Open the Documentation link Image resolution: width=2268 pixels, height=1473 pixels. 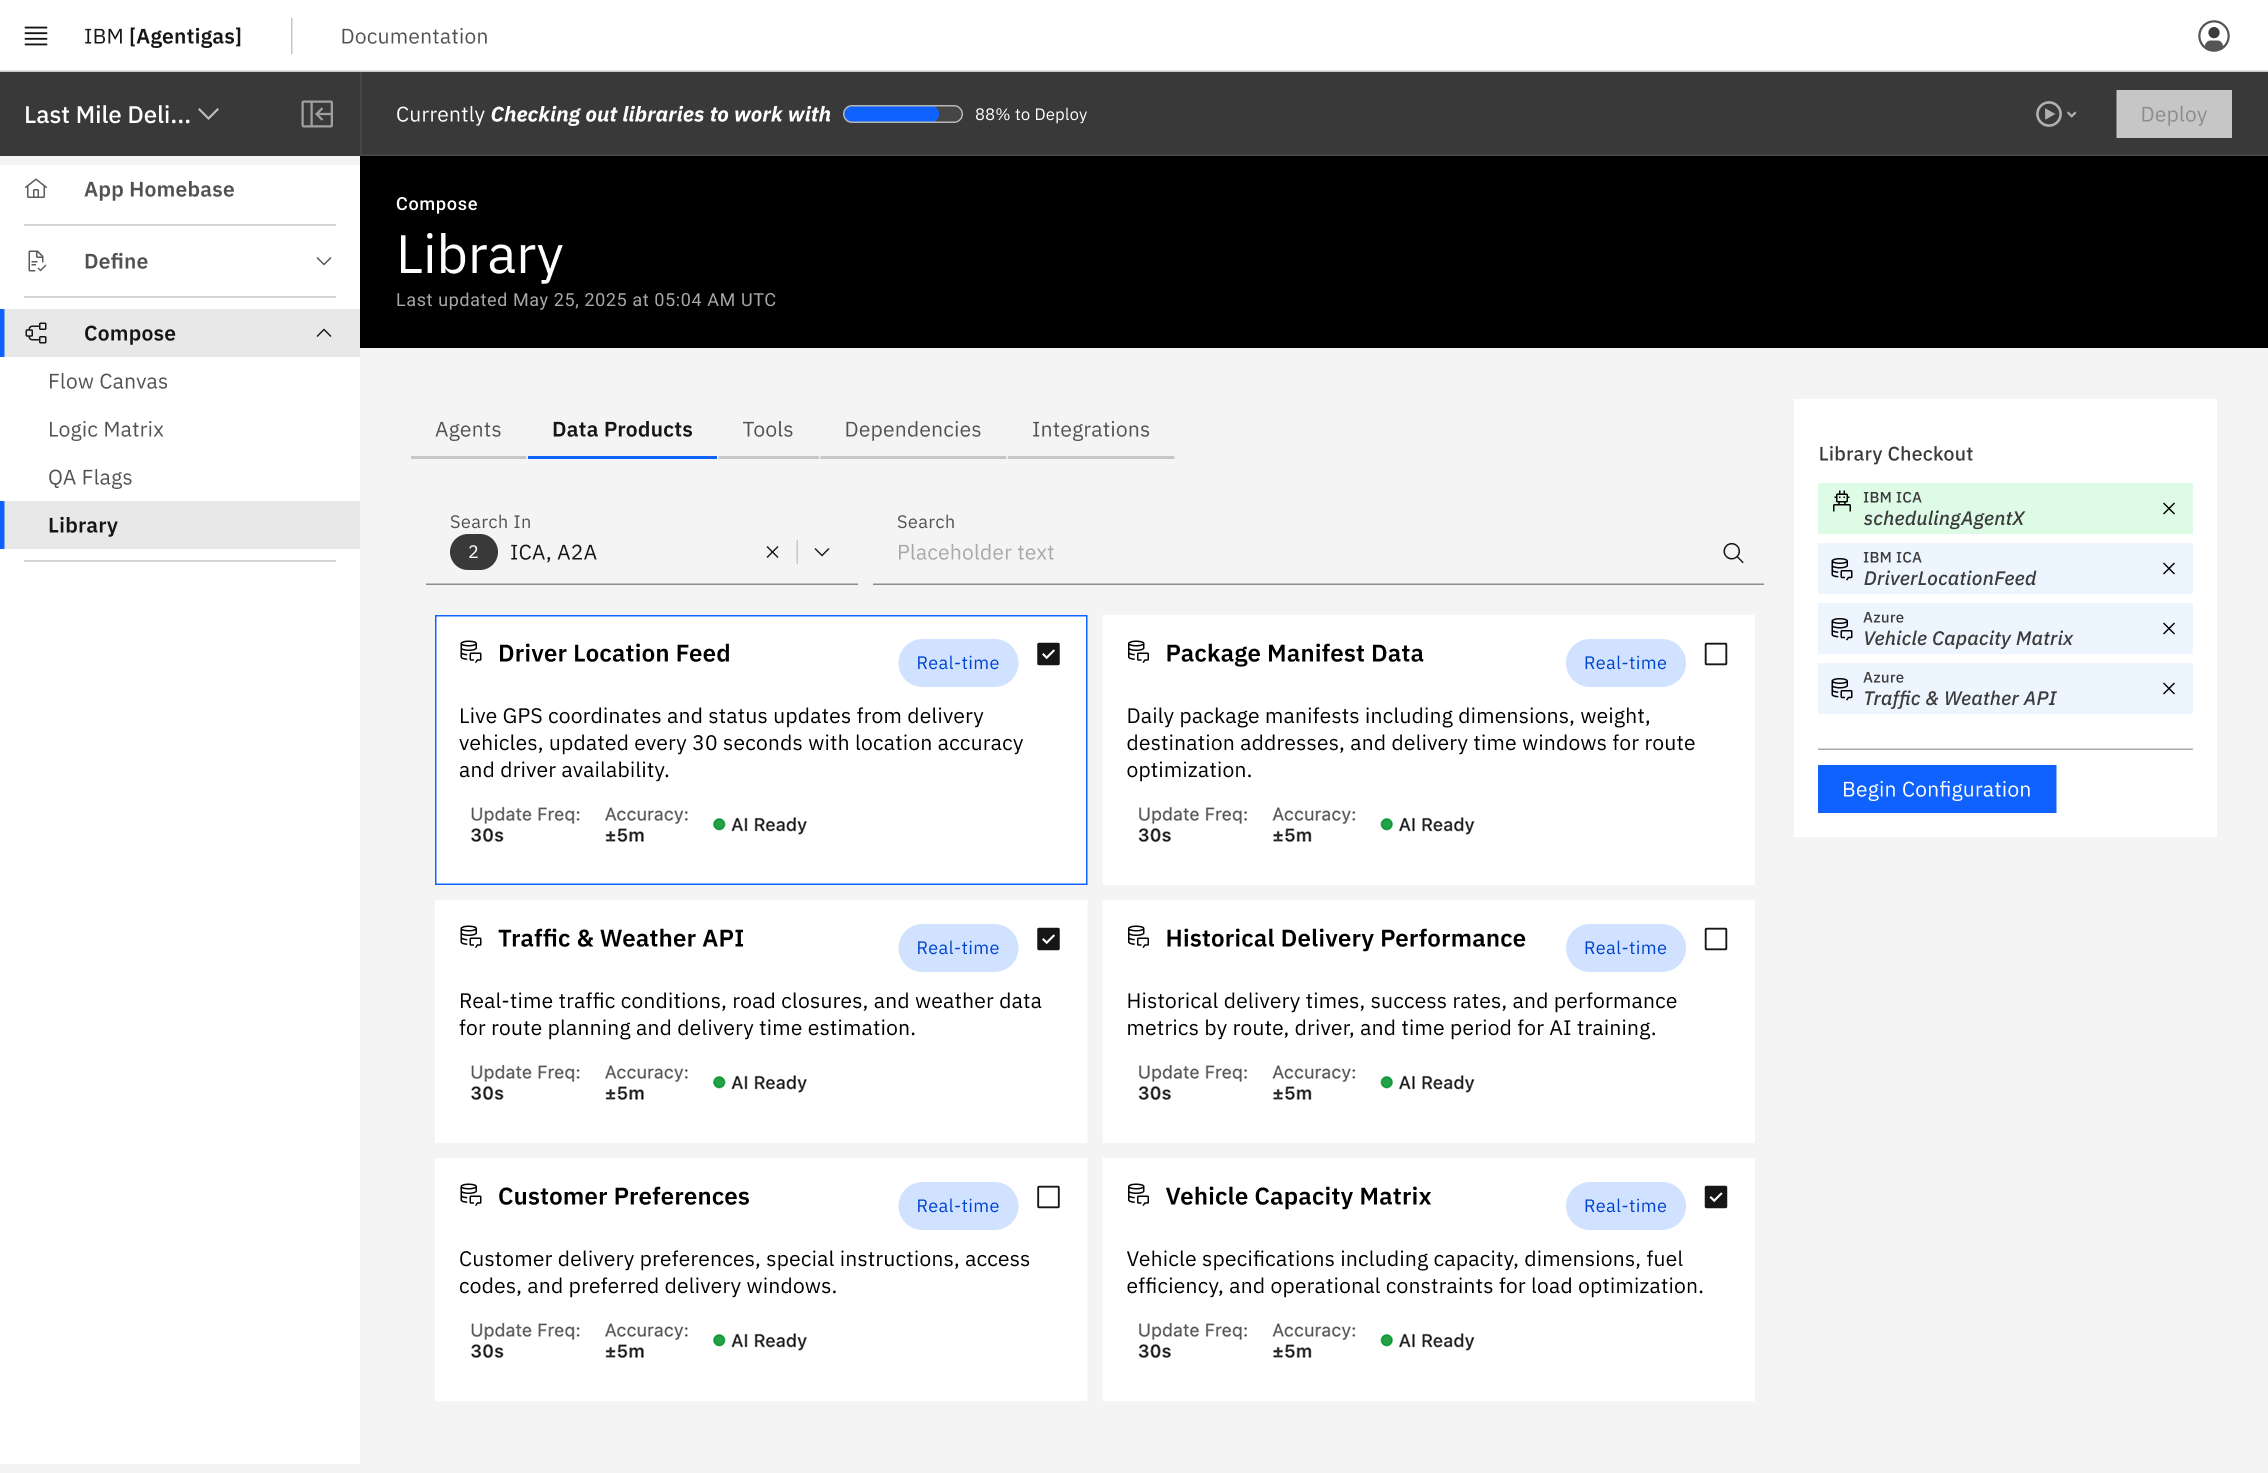click(414, 36)
